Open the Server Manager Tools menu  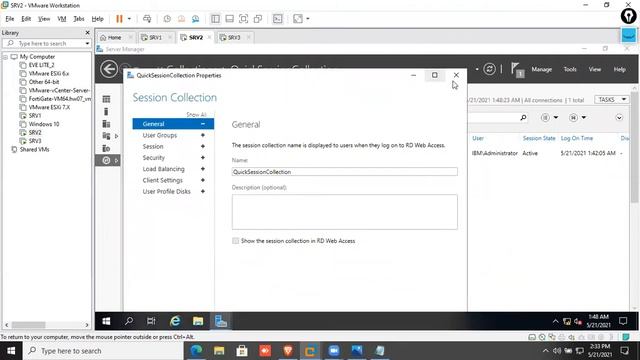tap(570, 69)
